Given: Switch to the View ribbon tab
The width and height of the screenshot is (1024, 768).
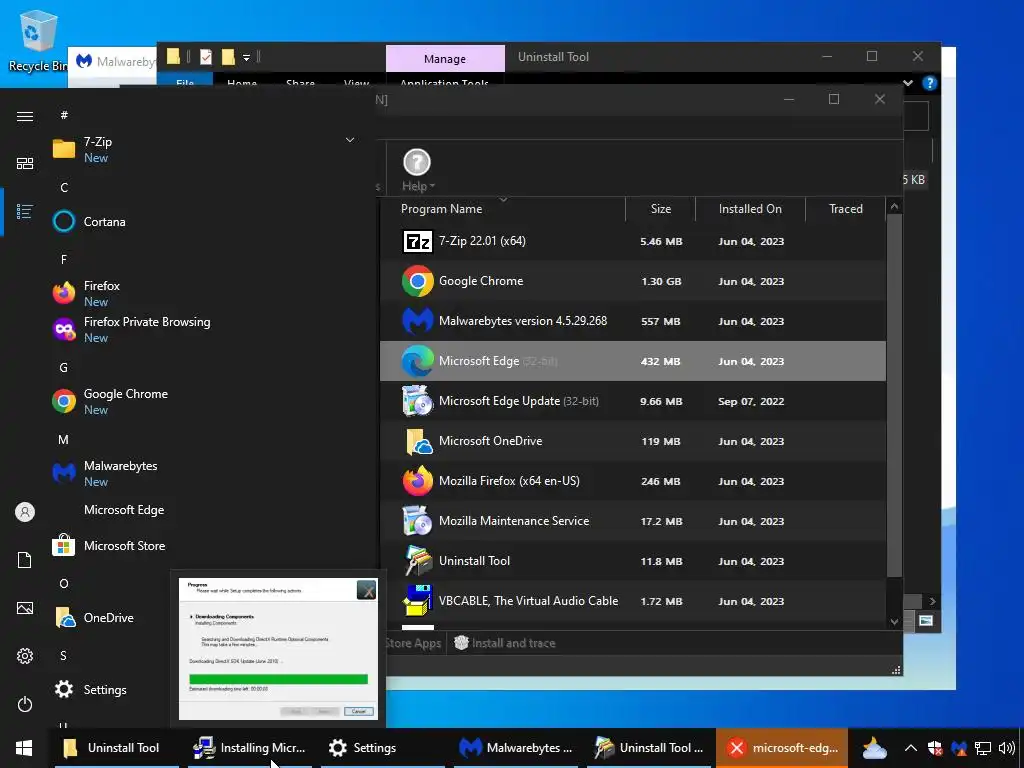Looking at the screenshot, I should 357,82.
